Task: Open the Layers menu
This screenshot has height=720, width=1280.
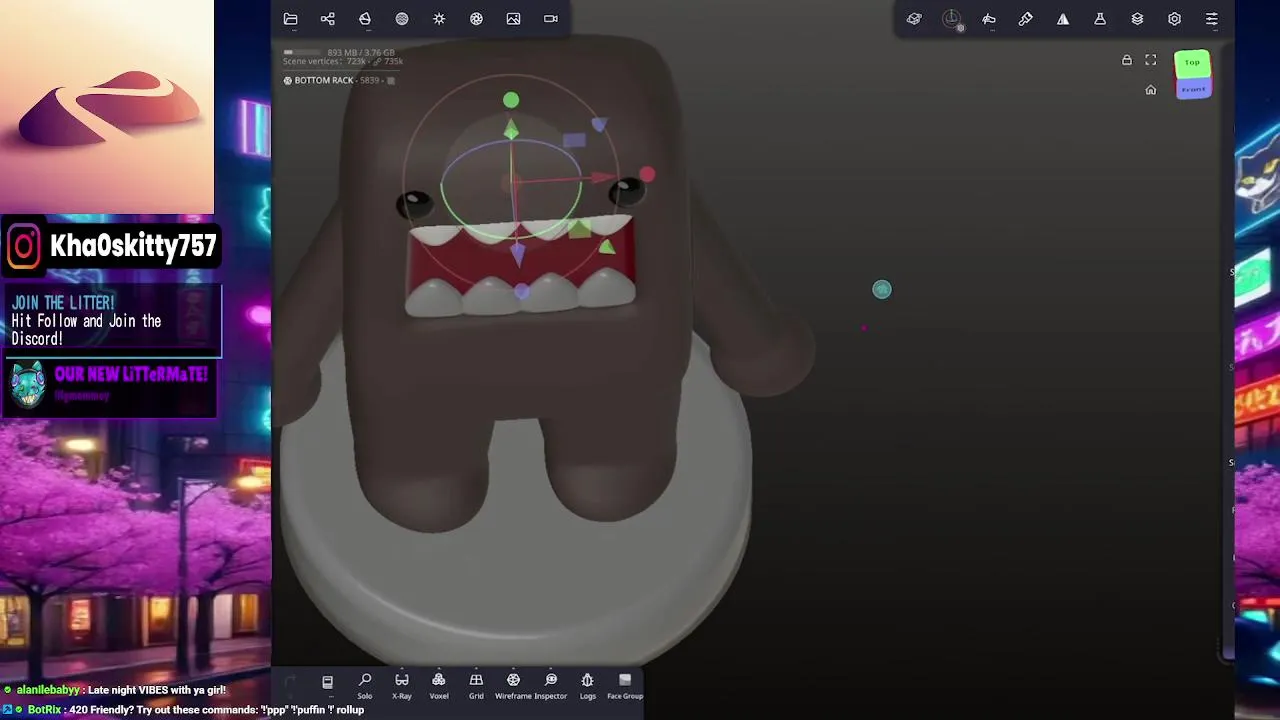Action: pos(1137,19)
